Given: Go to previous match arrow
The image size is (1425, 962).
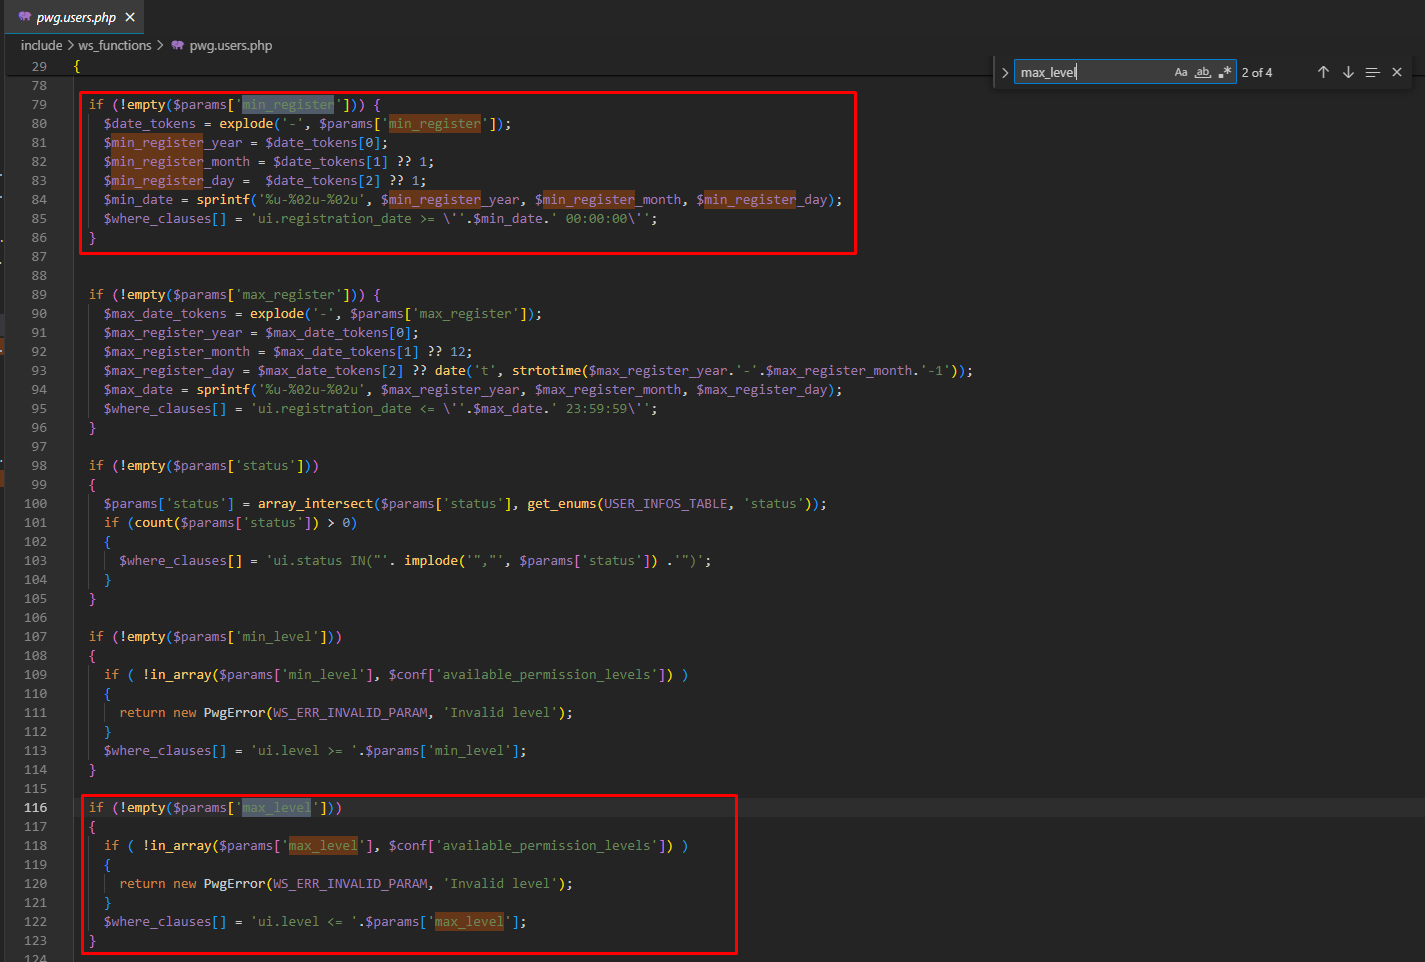Looking at the screenshot, I should 1323,72.
